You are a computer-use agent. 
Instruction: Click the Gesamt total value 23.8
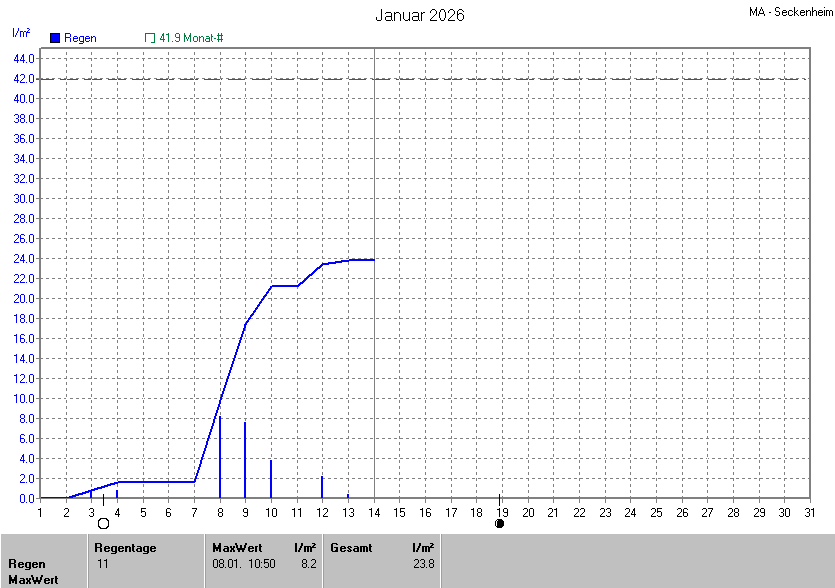pos(422,564)
